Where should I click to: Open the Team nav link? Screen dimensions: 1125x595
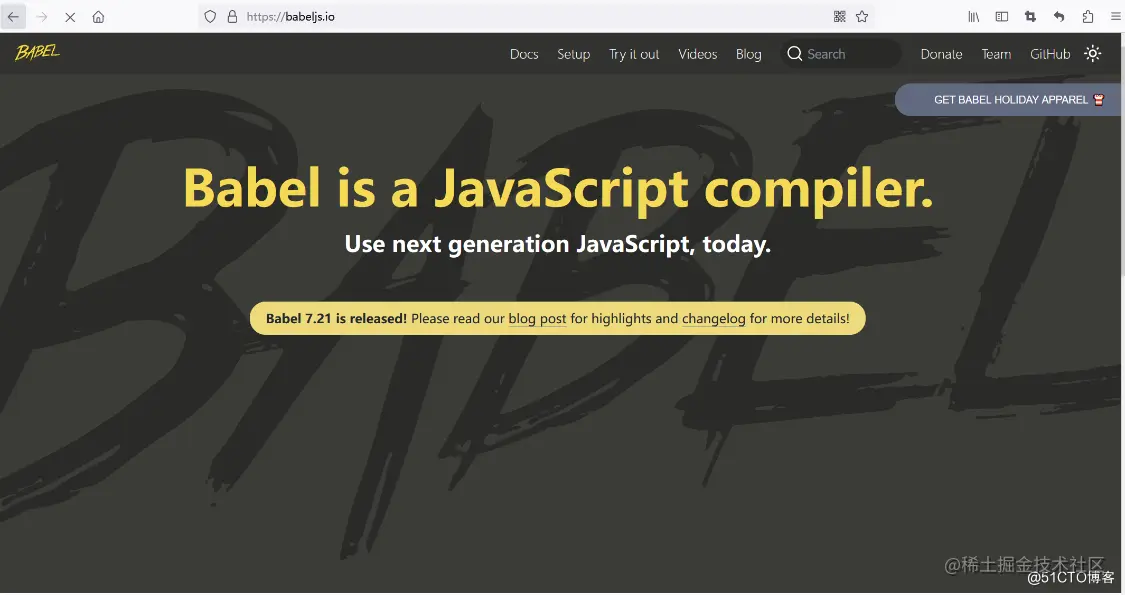click(996, 54)
